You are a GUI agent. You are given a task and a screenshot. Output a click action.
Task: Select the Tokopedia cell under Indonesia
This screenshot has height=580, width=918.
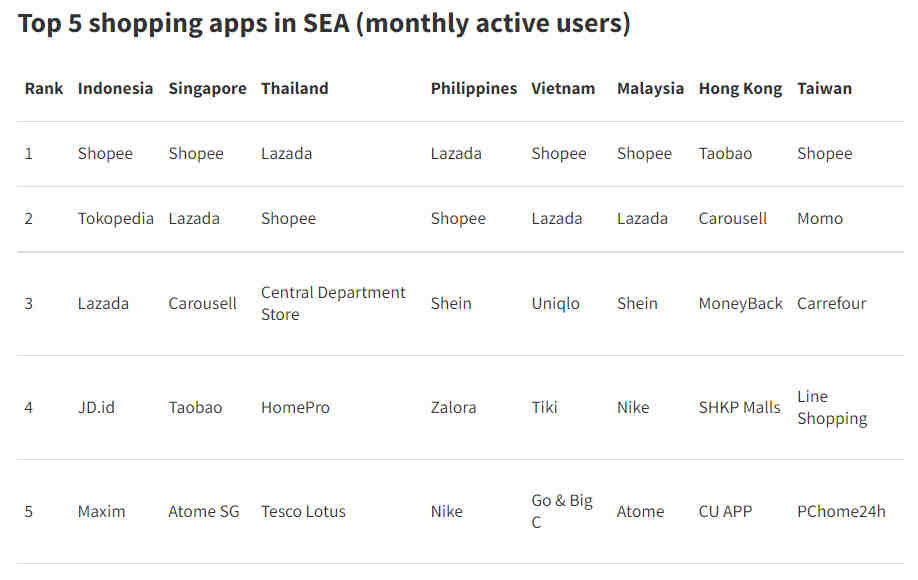point(116,218)
